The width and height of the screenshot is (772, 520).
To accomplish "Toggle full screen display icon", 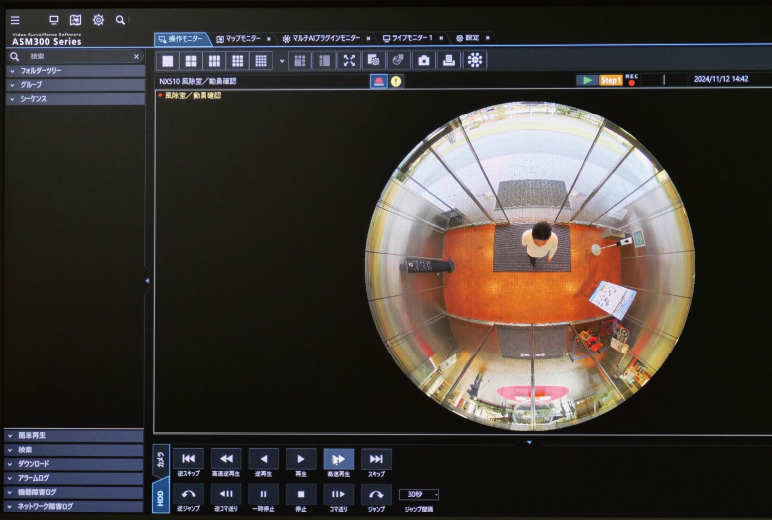I will tap(349, 61).
